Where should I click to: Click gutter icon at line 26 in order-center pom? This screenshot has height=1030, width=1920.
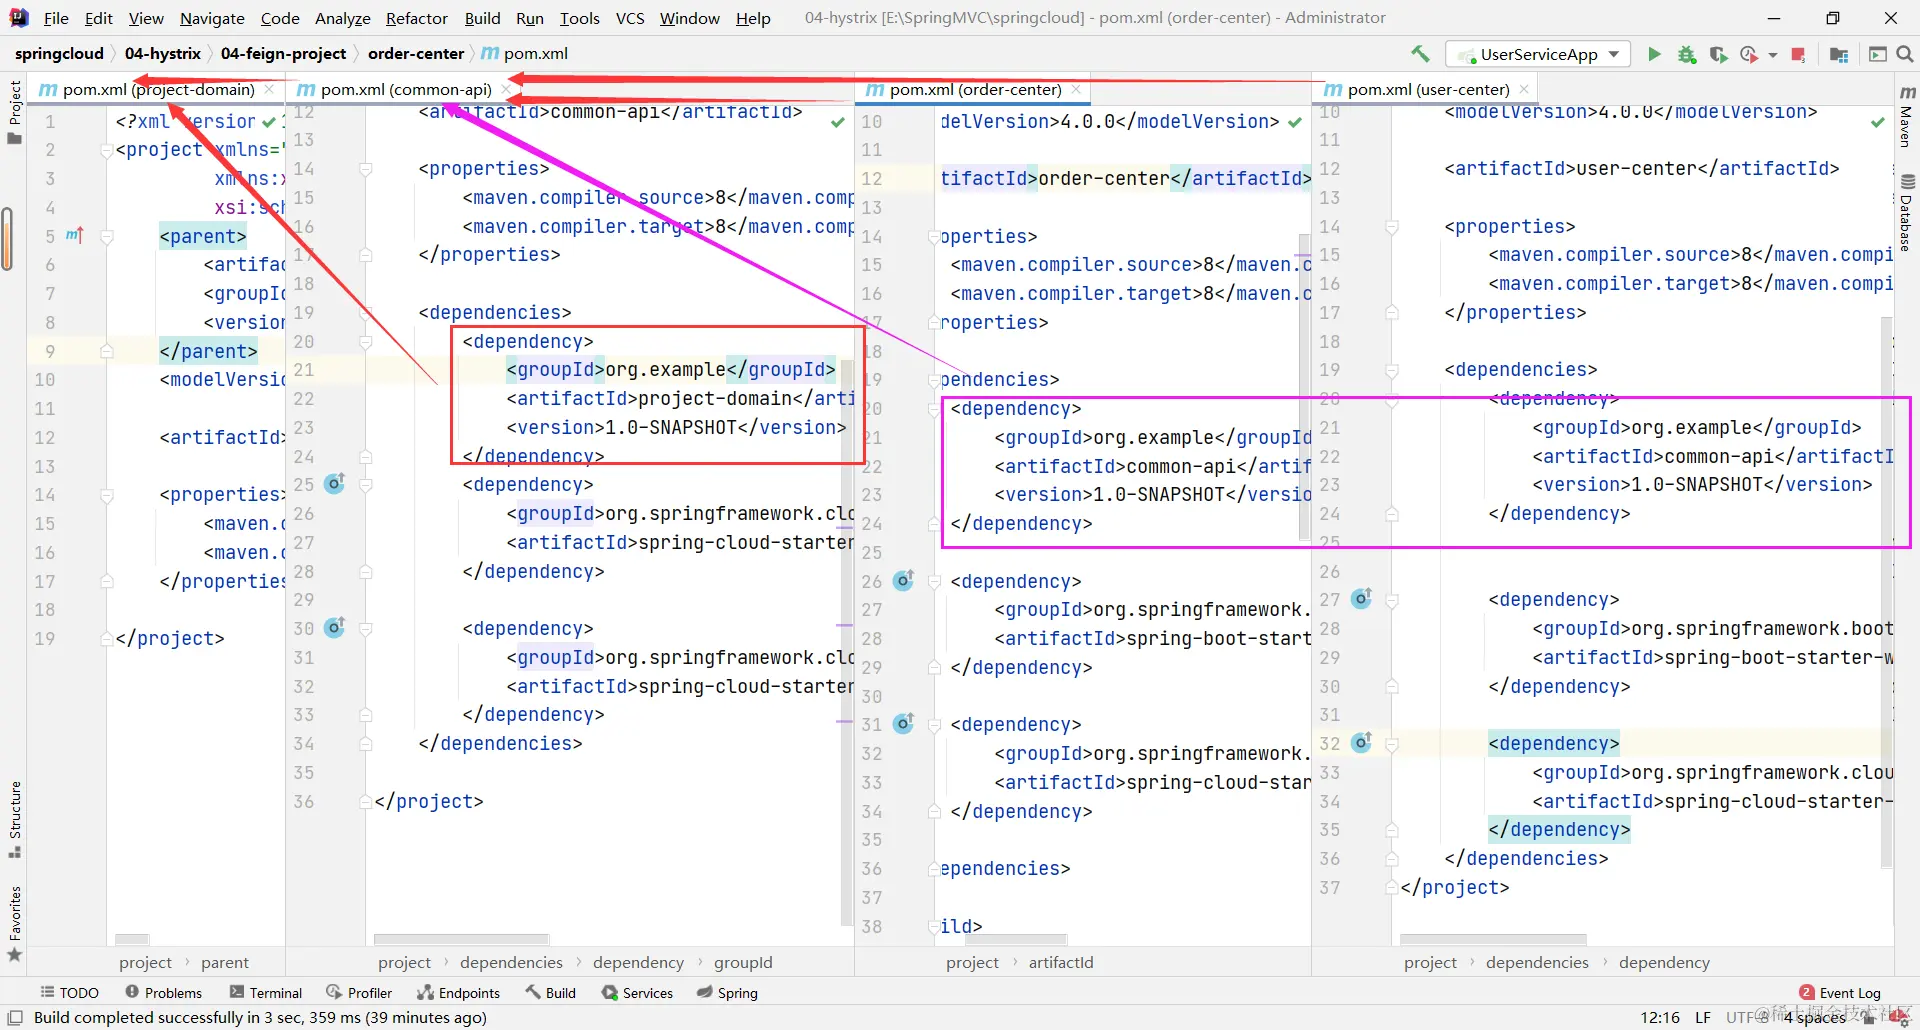(903, 580)
